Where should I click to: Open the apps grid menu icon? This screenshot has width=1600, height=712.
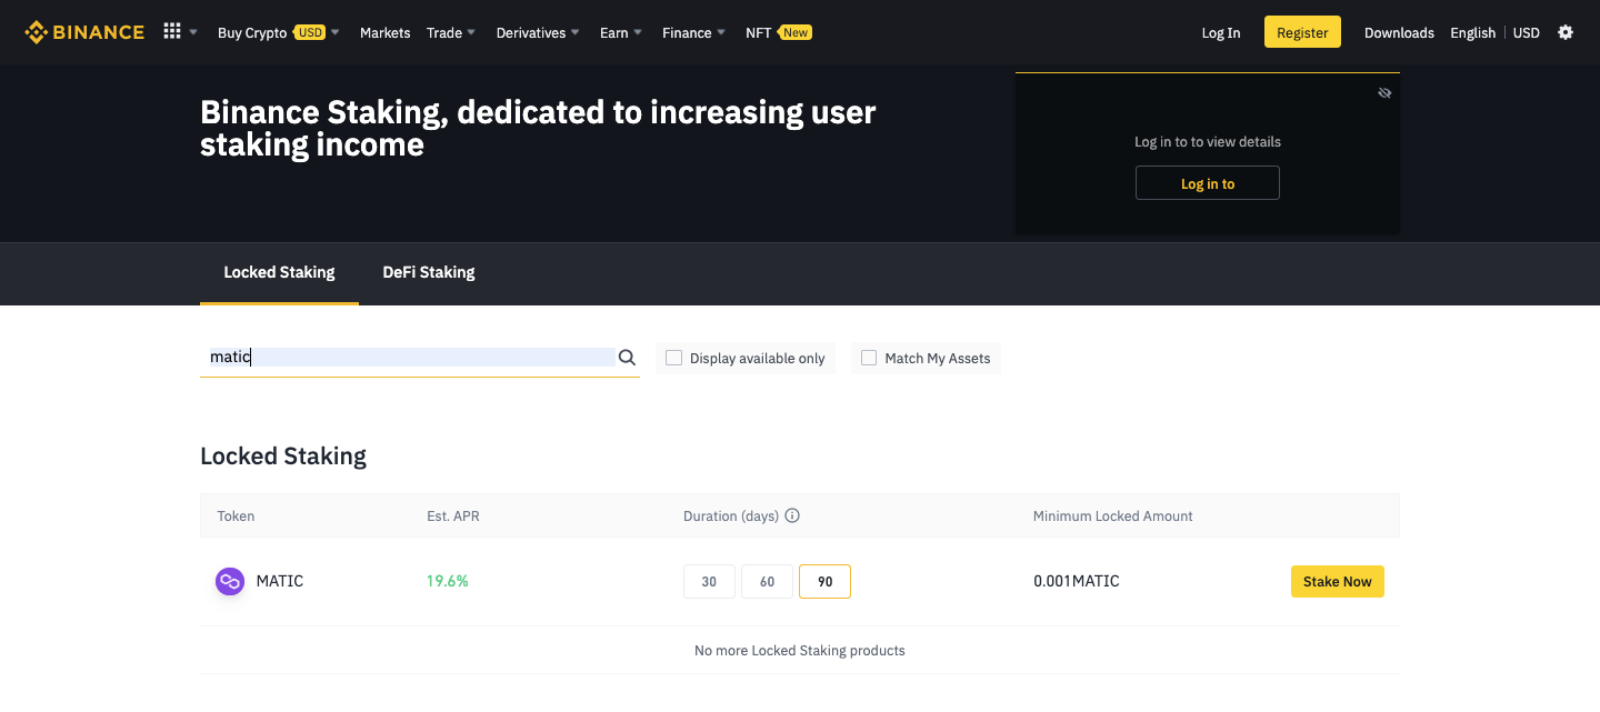[172, 31]
